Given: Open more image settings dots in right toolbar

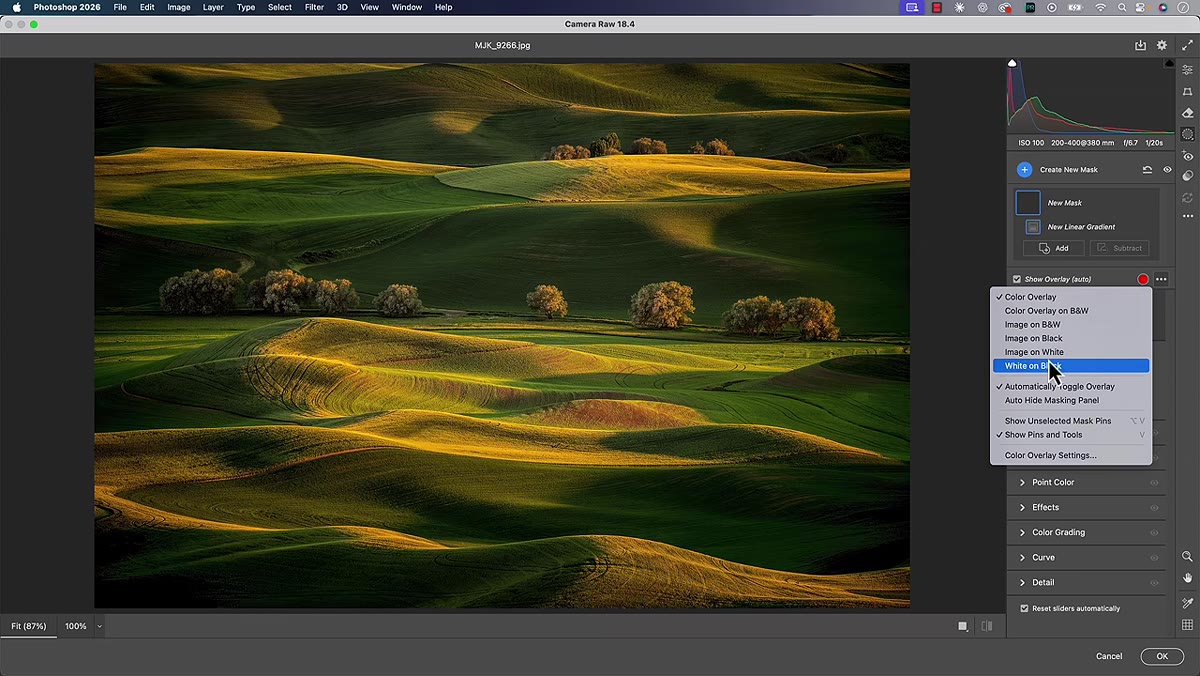Looking at the screenshot, I should [x=1188, y=216].
